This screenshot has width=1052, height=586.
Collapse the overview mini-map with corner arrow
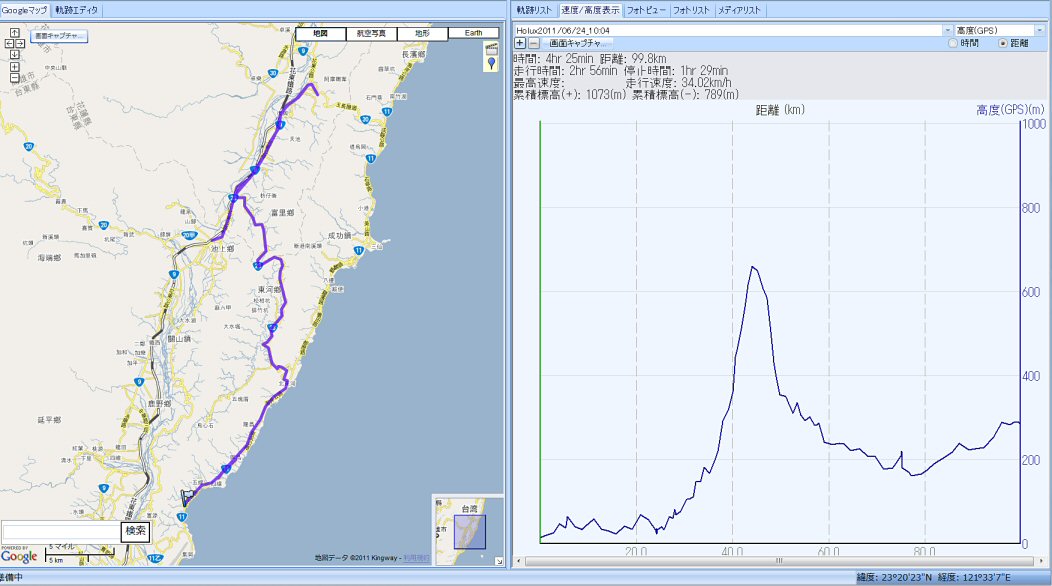(498, 561)
